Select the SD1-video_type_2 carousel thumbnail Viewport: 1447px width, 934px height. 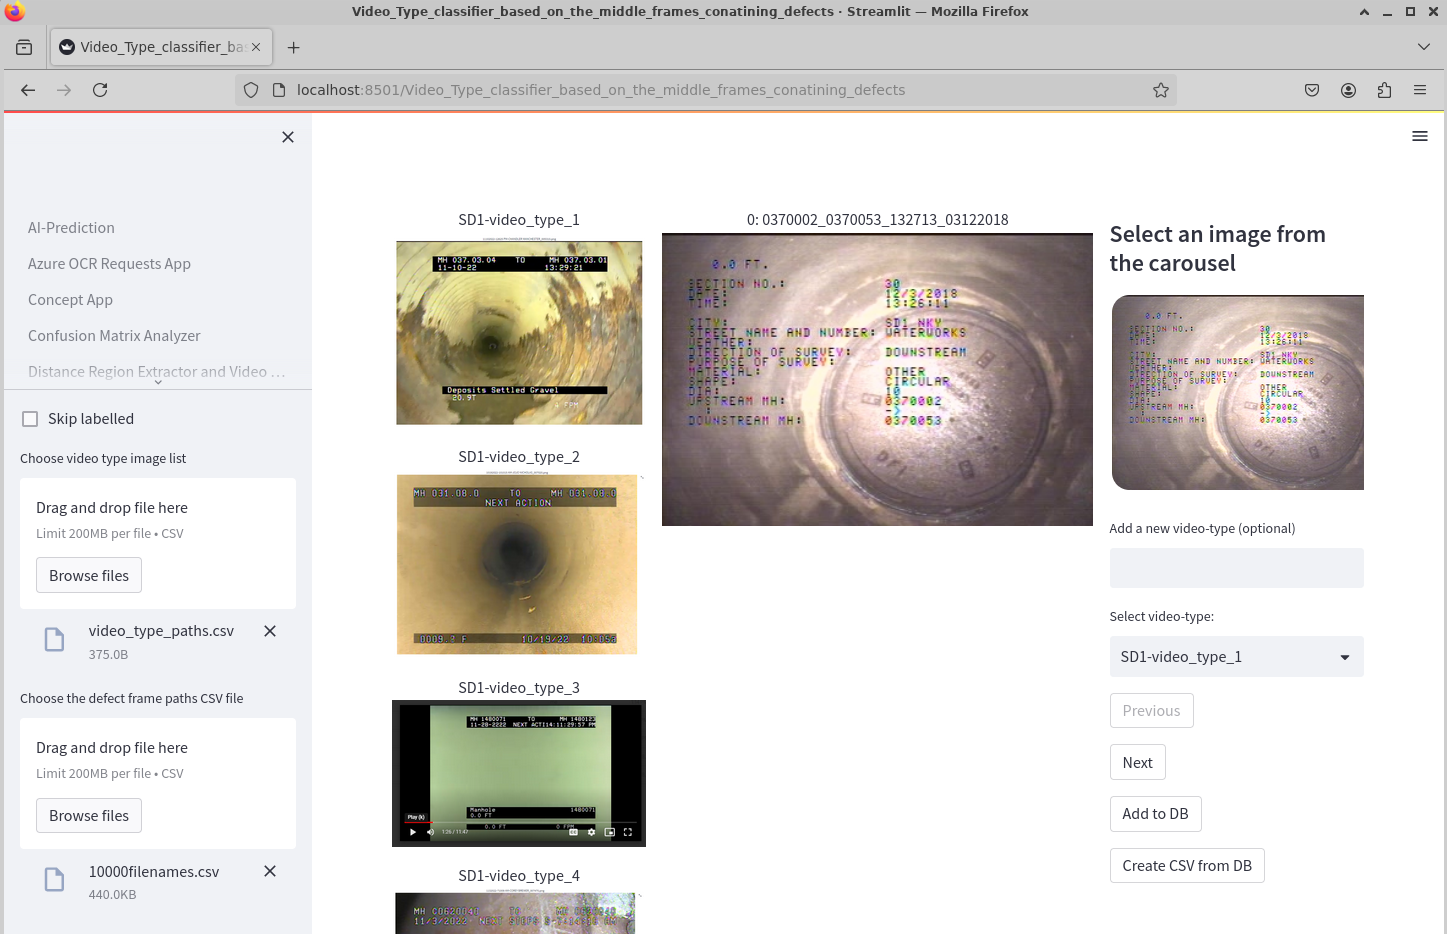pyautogui.click(x=517, y=564)
